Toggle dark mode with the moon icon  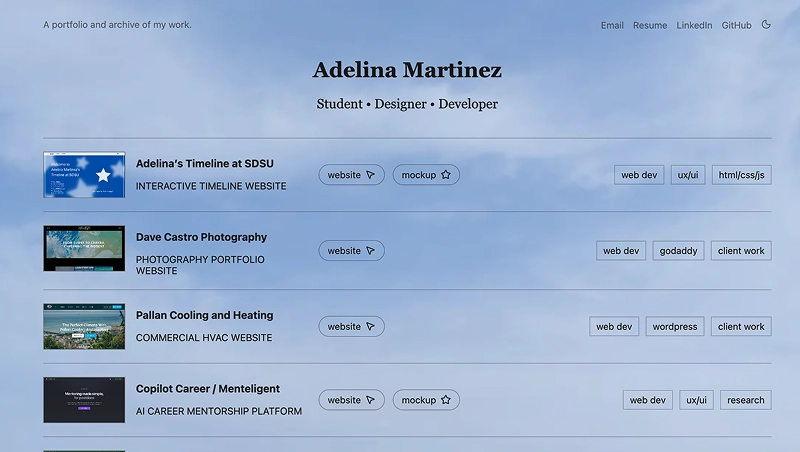[x=766, y=24]
